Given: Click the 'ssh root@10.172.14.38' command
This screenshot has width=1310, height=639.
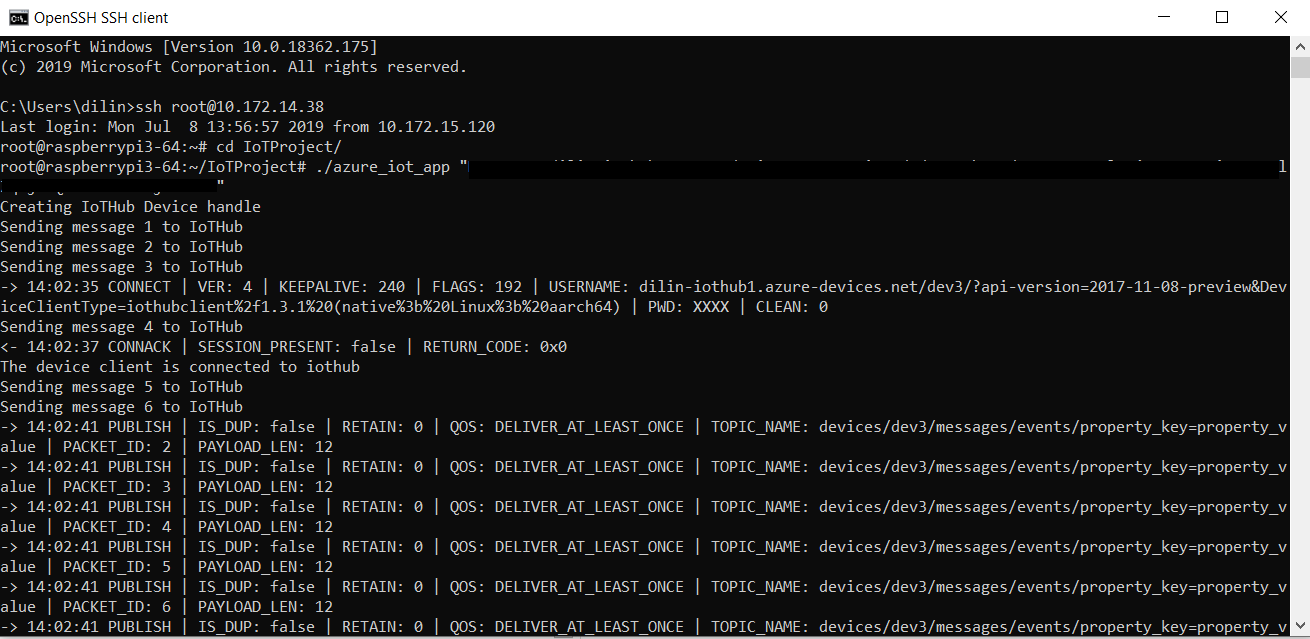Looking at the screenshot, I should point(229,107).
